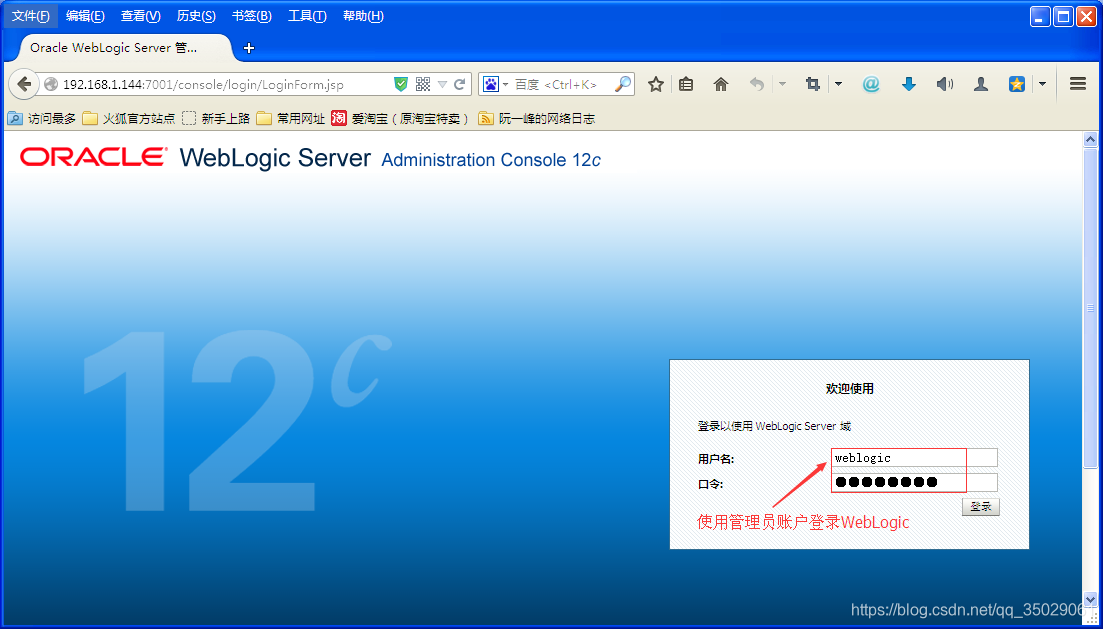Image resolution: width=1103 pixels, height=629 pixels.
Task: Close the browser window
Action: [1086, 16]
